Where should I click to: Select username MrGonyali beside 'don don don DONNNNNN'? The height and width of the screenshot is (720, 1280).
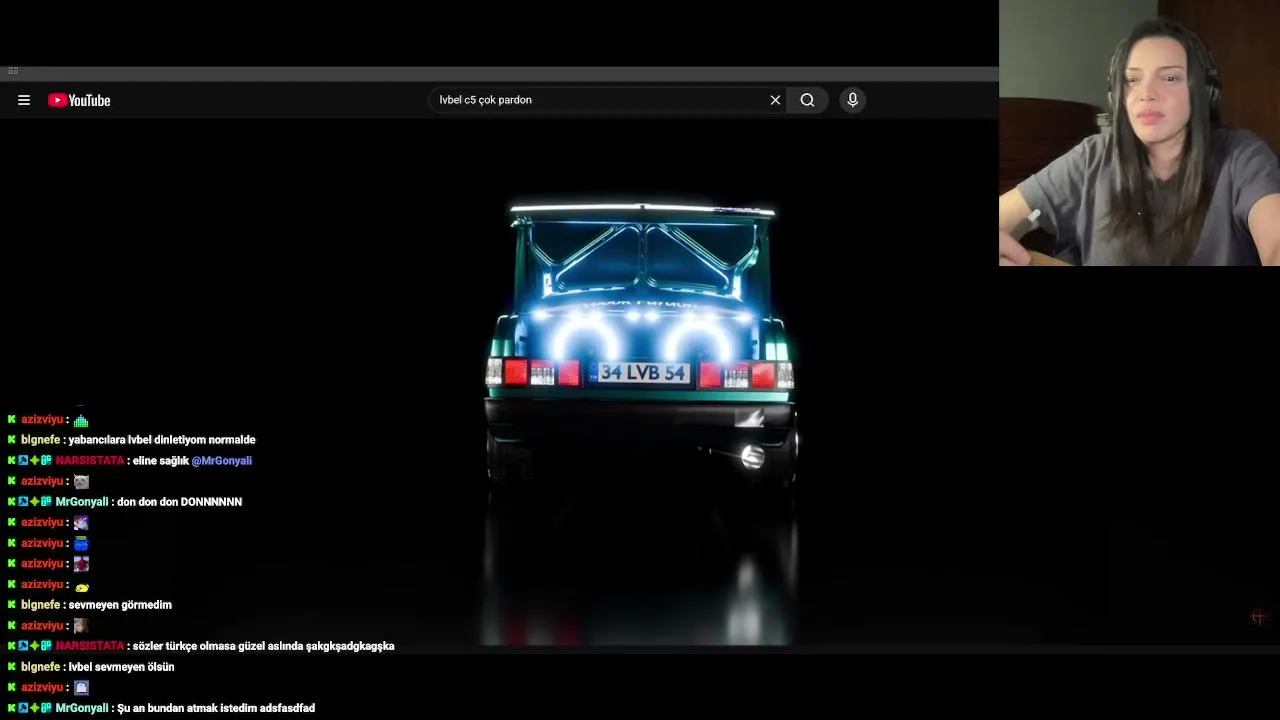pyautogui.click(x=82, y=502)
